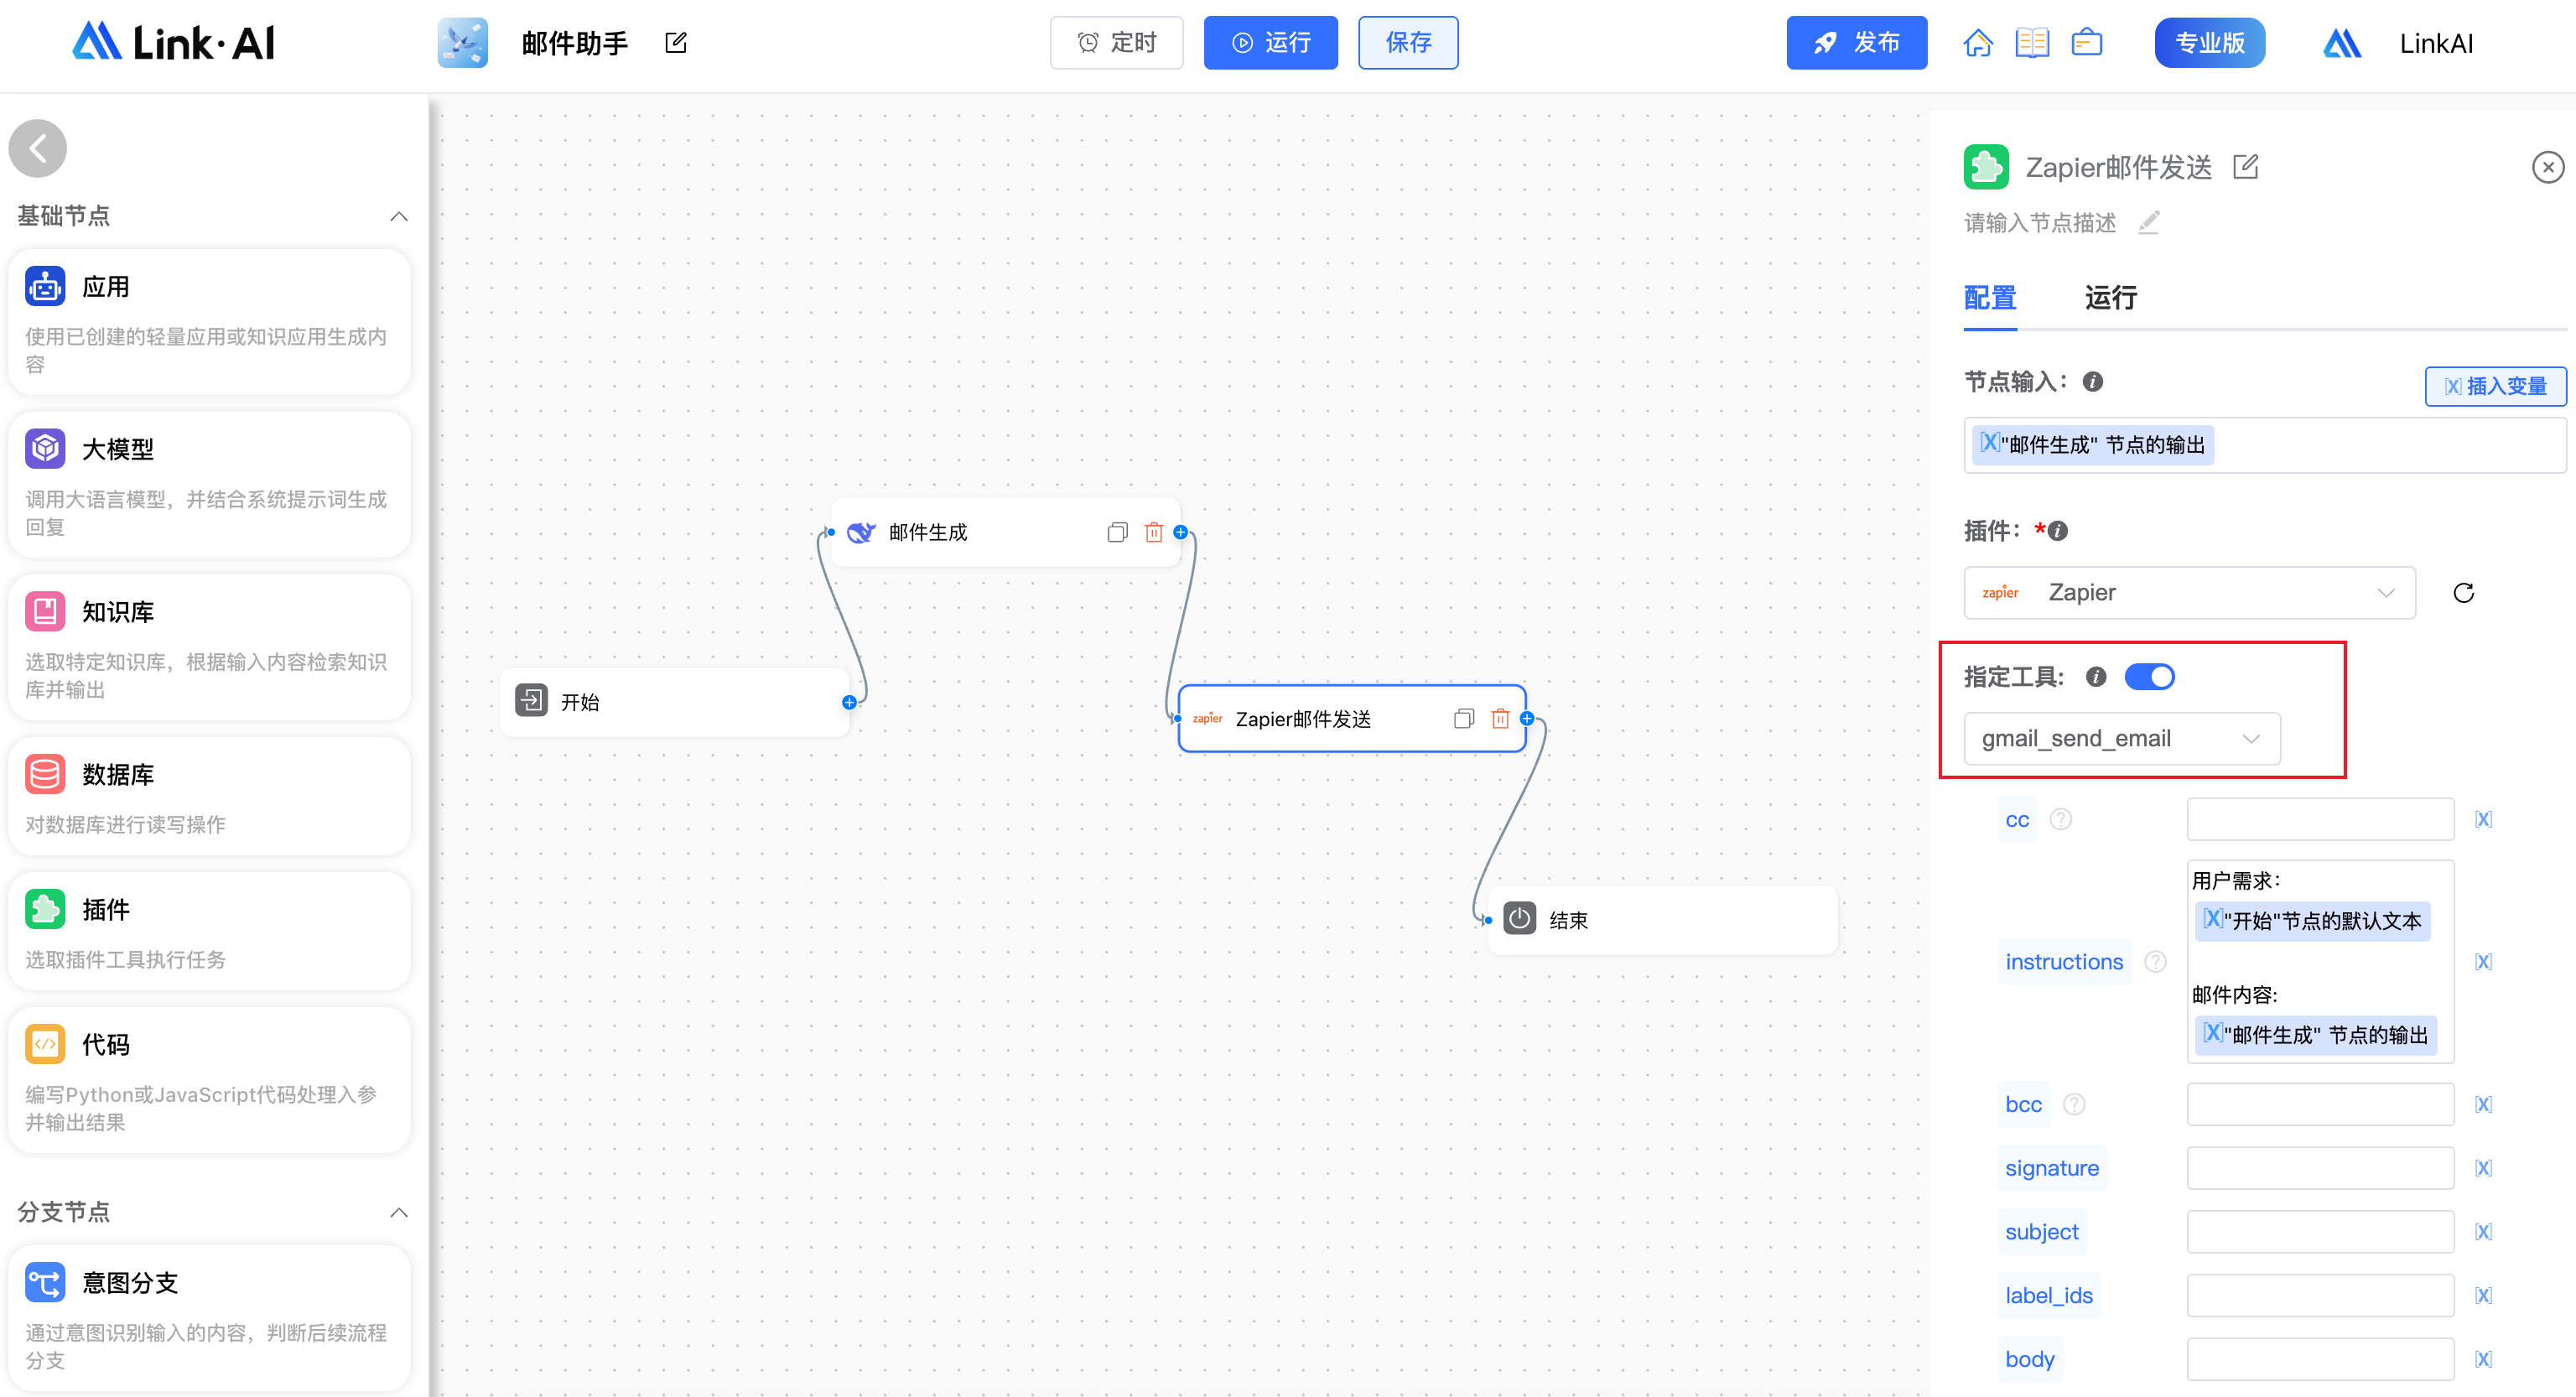Collapse the 基础节点 section
This screenshot has width=2576, height=1397.
coord(398,216)
